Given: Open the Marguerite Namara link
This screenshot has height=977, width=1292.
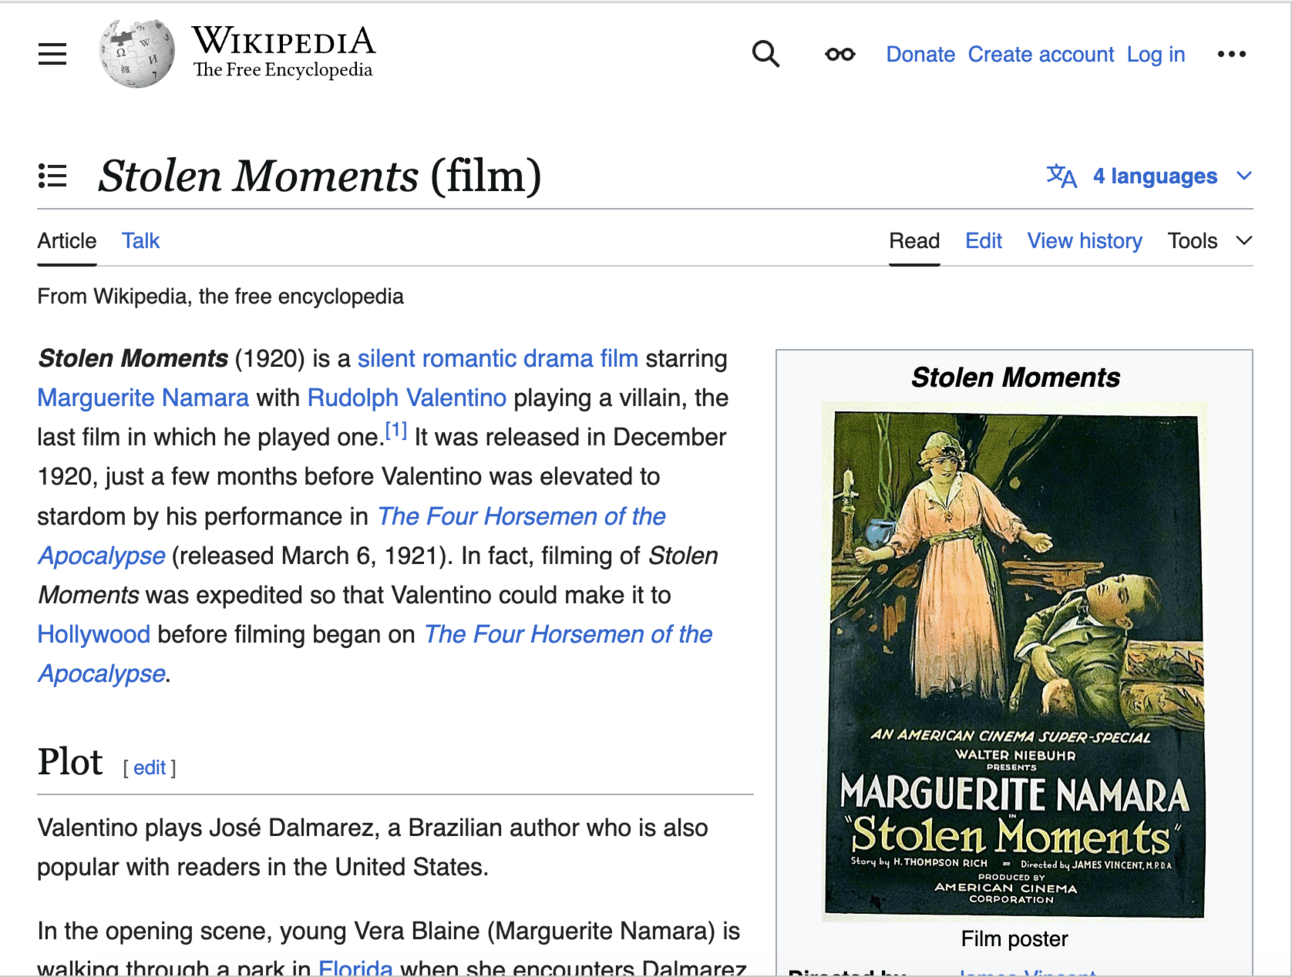Looking at the screenshot, I should (143, 398).
